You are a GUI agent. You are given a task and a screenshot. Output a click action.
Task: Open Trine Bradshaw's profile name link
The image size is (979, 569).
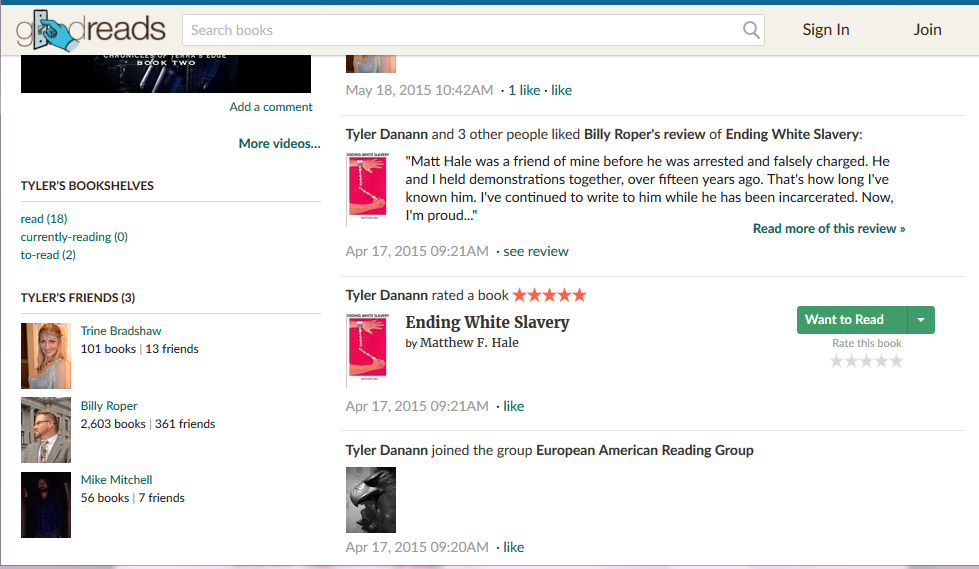point(121,331)
